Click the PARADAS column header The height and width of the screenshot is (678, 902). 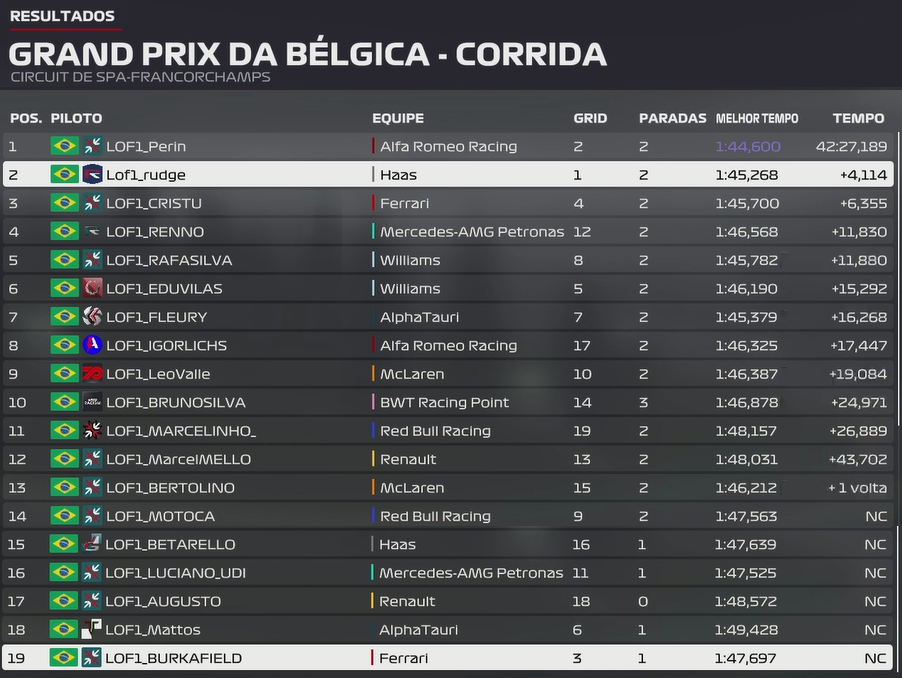[672, 118]
